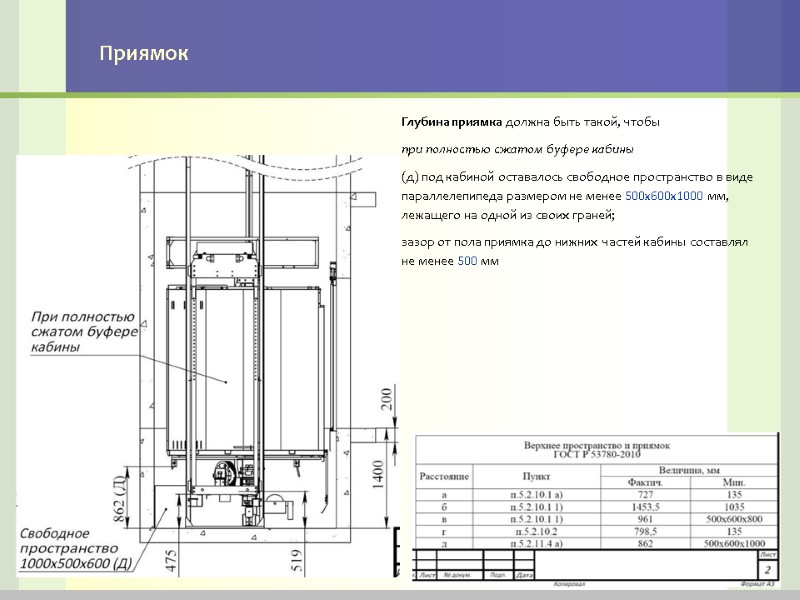Click table header 'Расстояние'

click(444, 477)
